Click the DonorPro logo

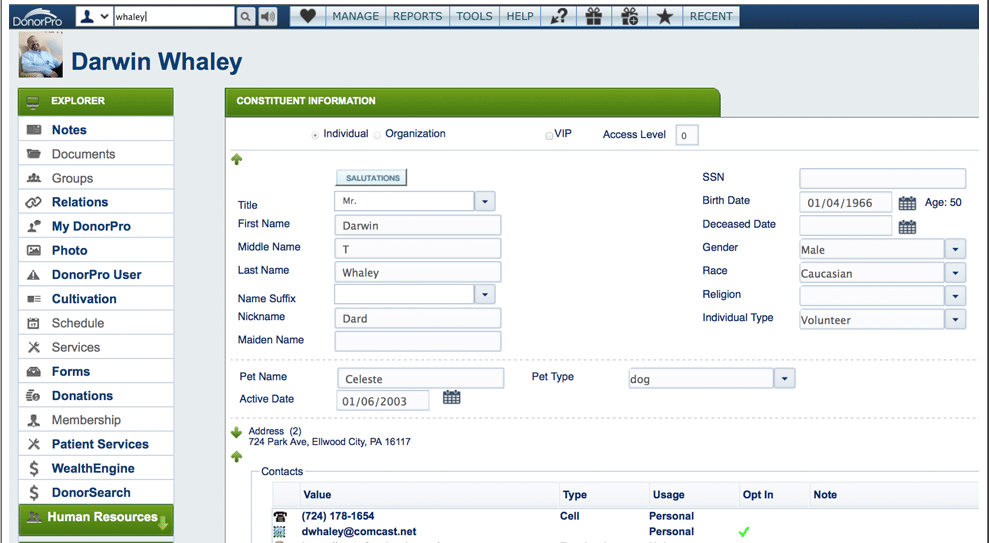(x=37, y=17)
